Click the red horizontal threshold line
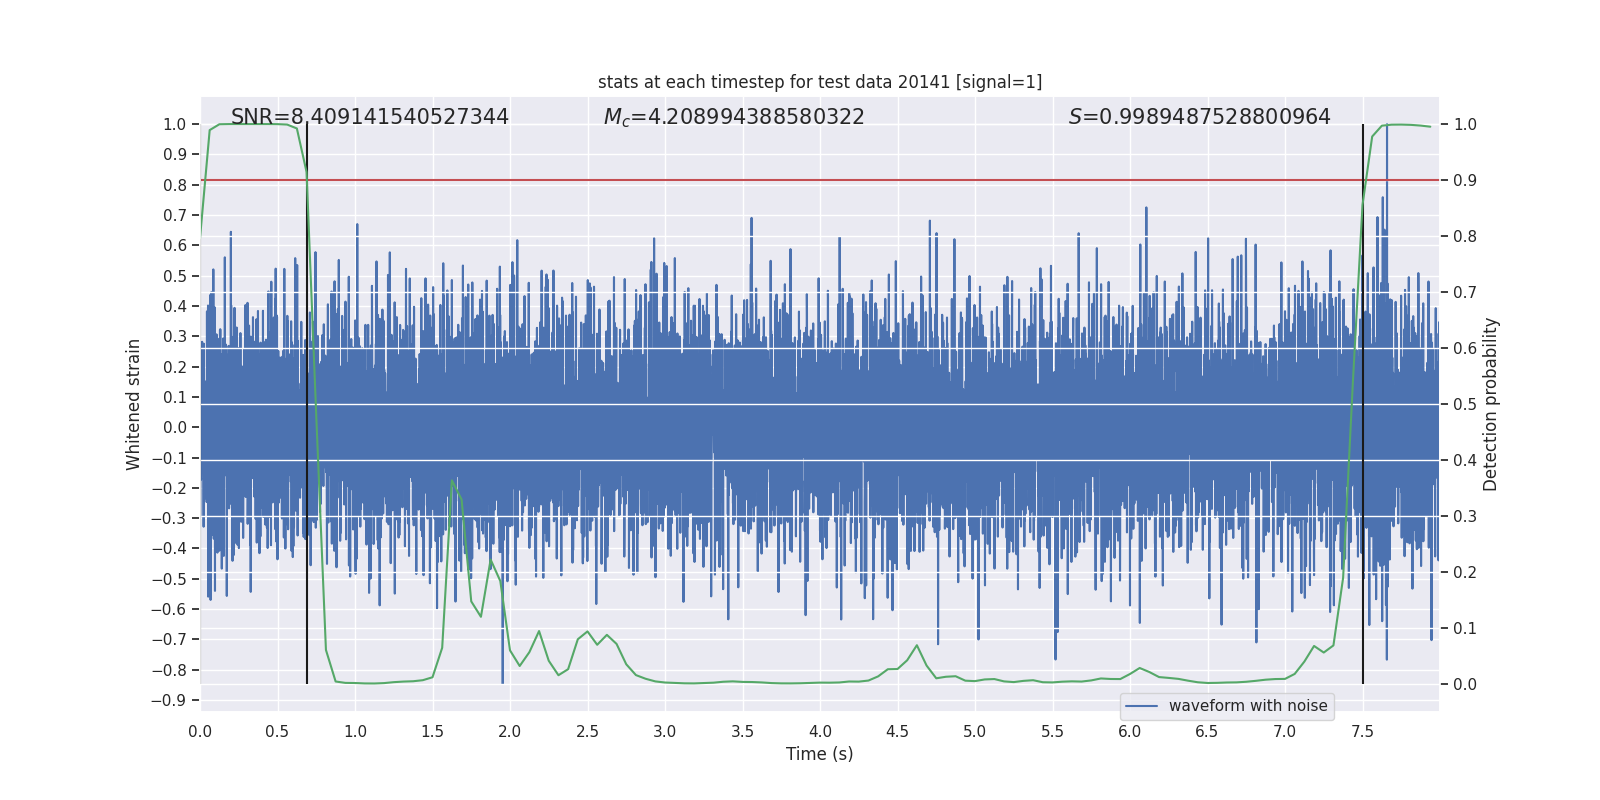This screenshot has width=1600, height=800. coord(800,180)
